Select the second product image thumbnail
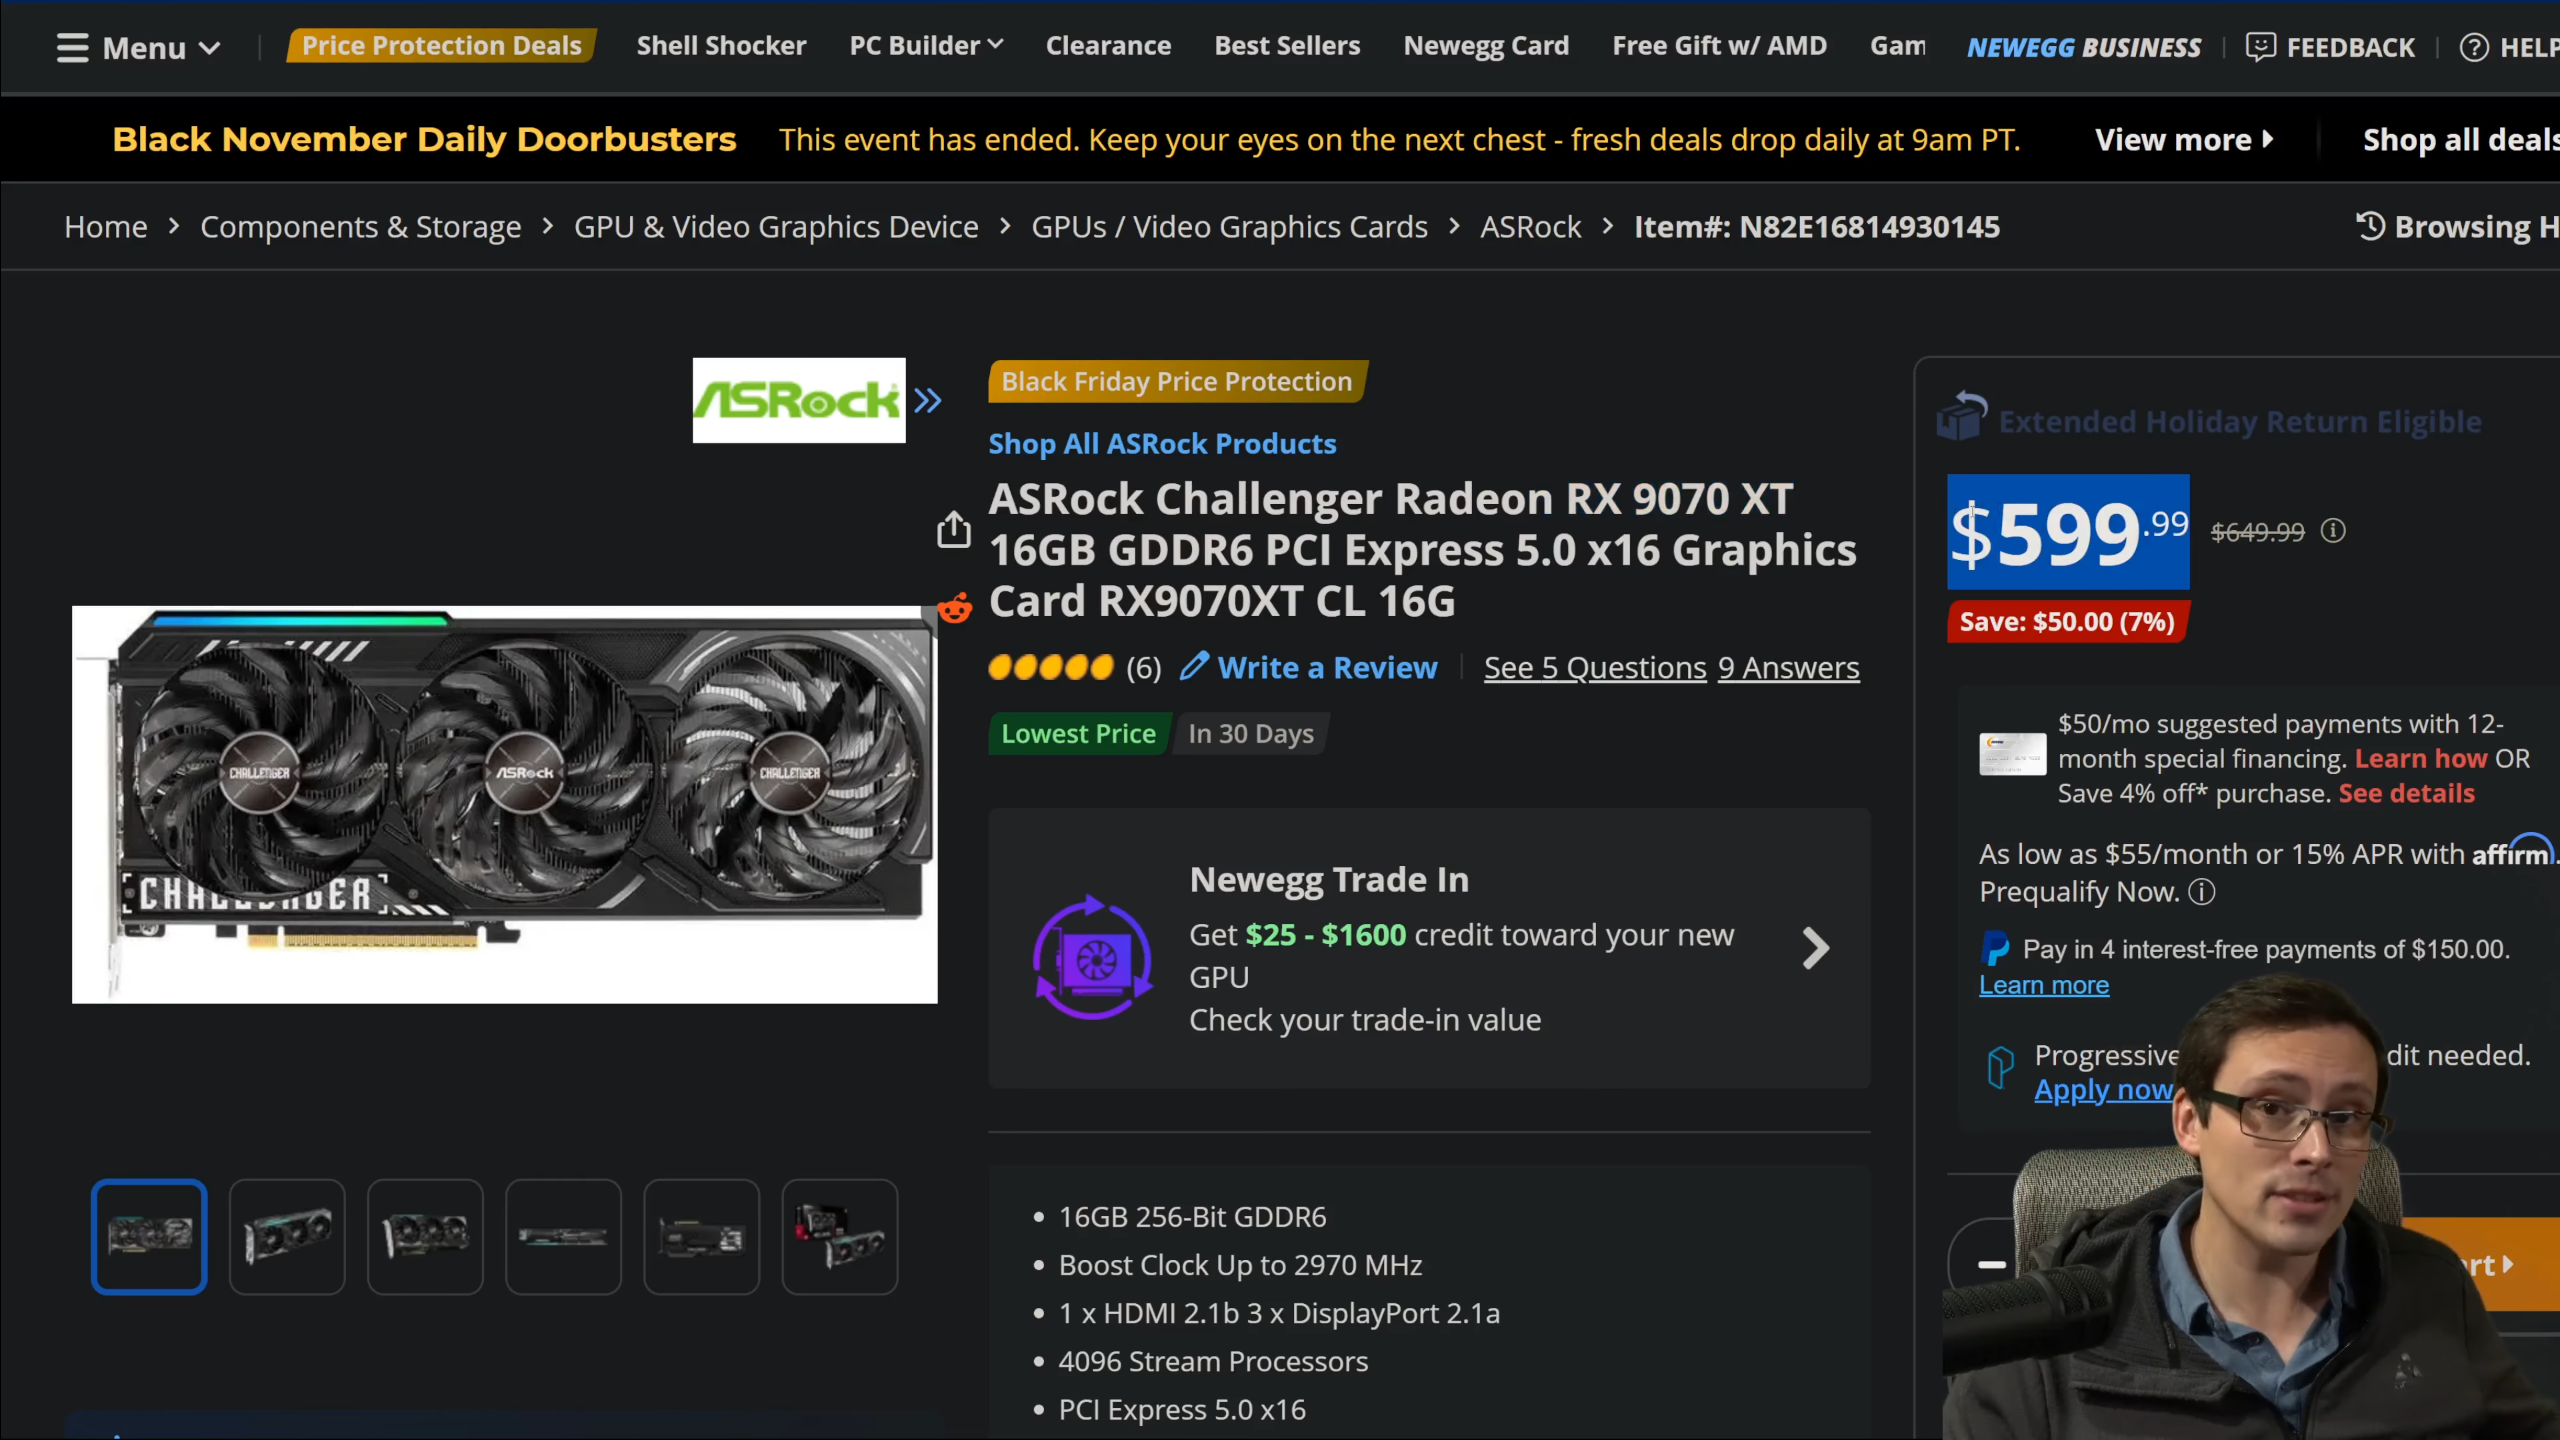The height and width of the screenshot is (1440, 2560). (287, 1237)
